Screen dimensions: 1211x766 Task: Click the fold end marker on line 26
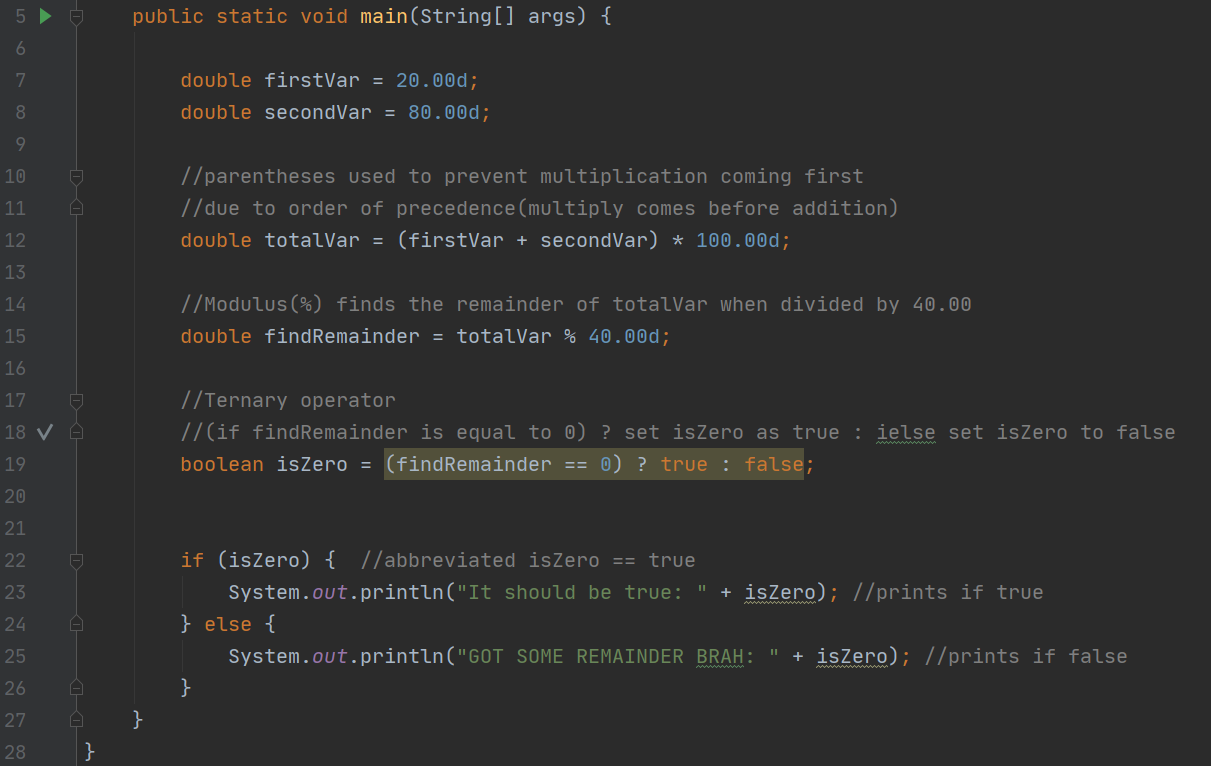coord(77,688)
